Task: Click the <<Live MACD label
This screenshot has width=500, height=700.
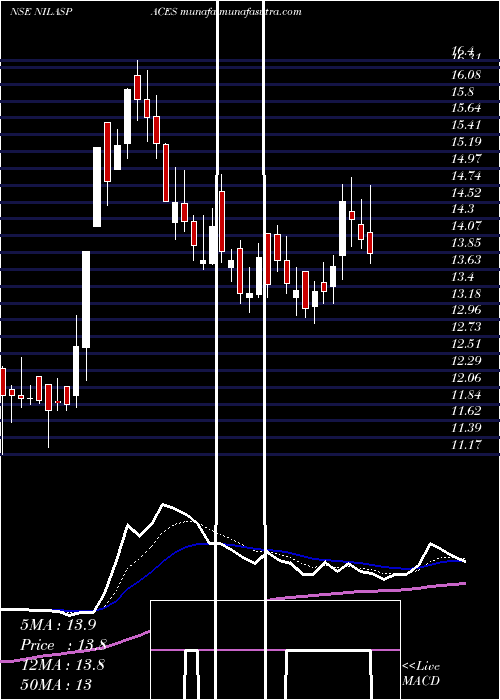Action: (x=421, y=674)
